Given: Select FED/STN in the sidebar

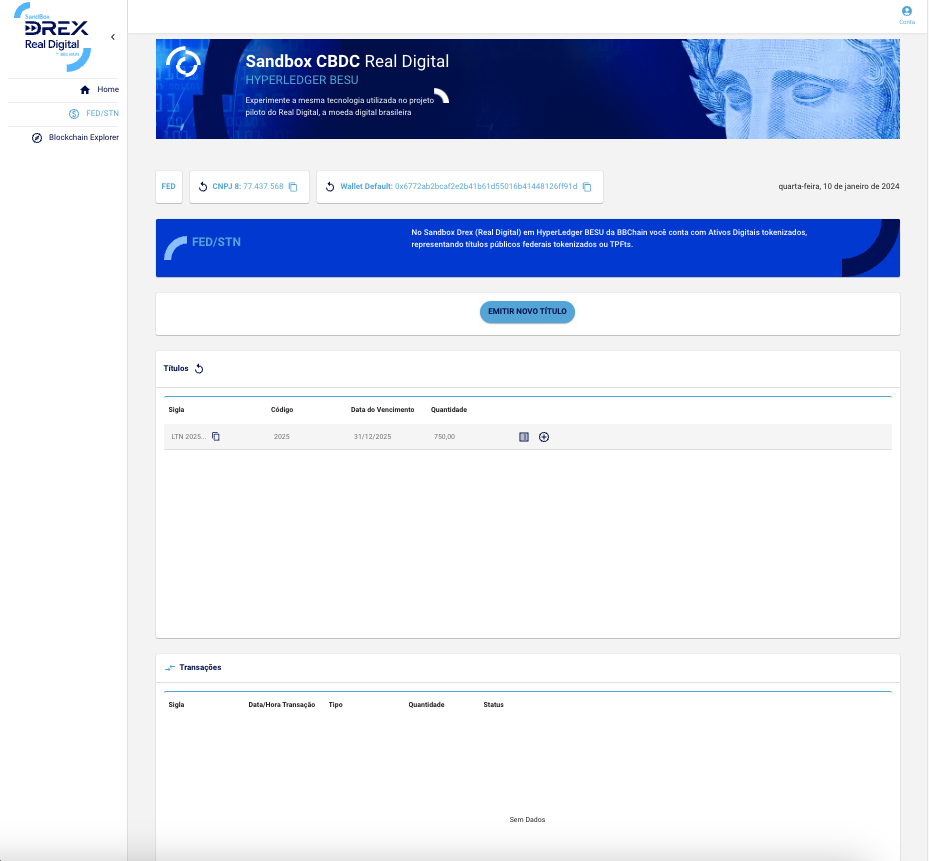Looking at the screenshot, I should (94, 114).
